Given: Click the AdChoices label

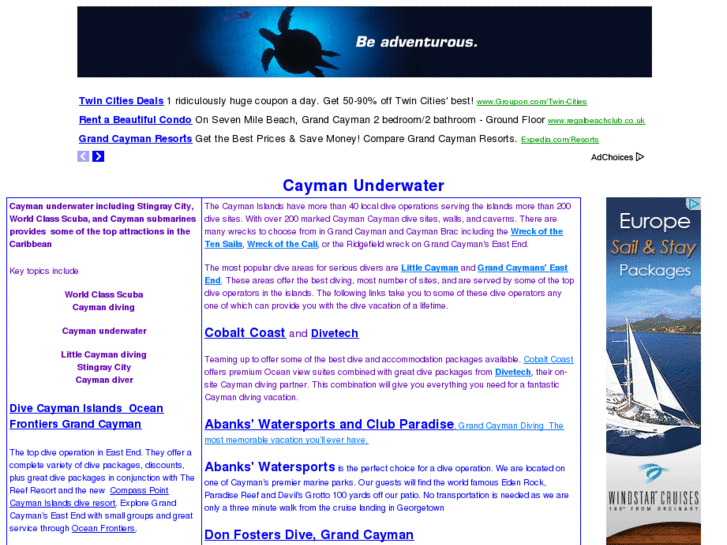Looking at the screenshot, I should [x=612, y=157].
